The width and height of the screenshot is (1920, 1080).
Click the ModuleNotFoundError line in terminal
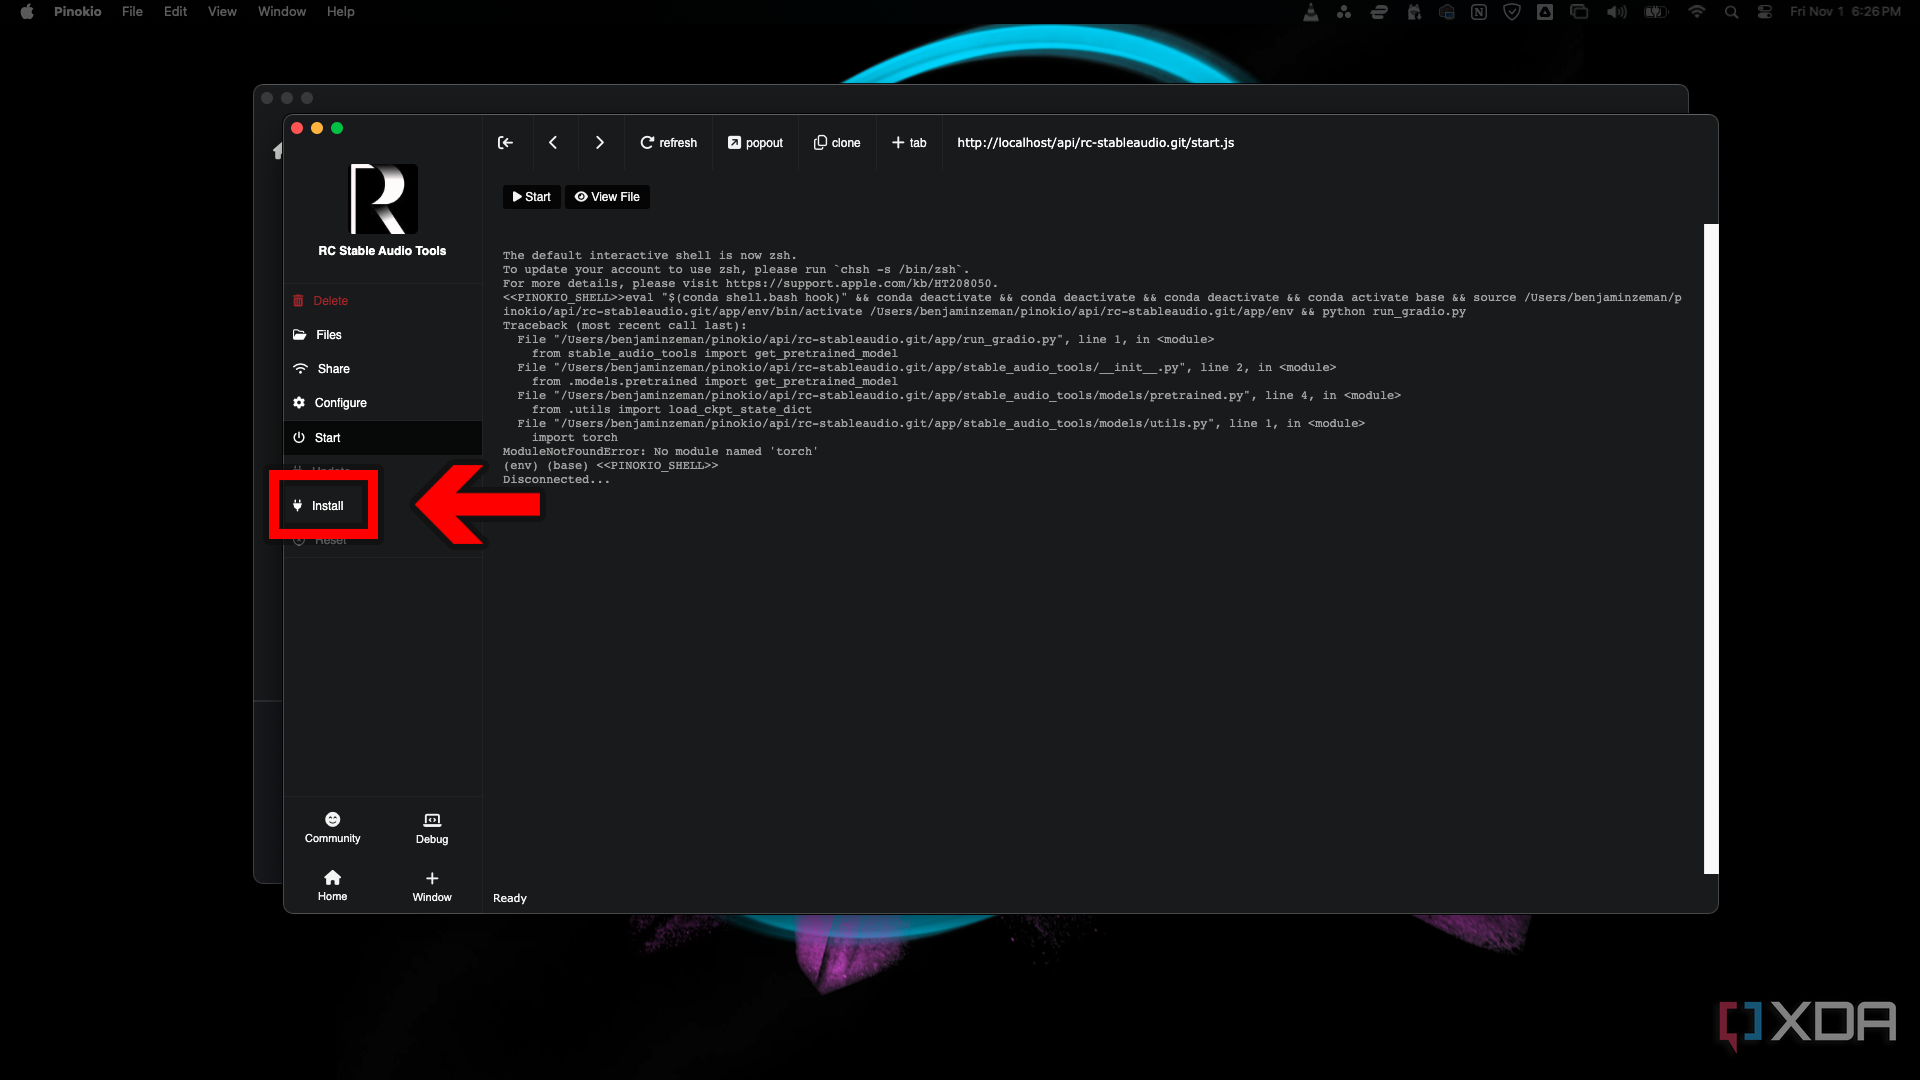(660, 452)
